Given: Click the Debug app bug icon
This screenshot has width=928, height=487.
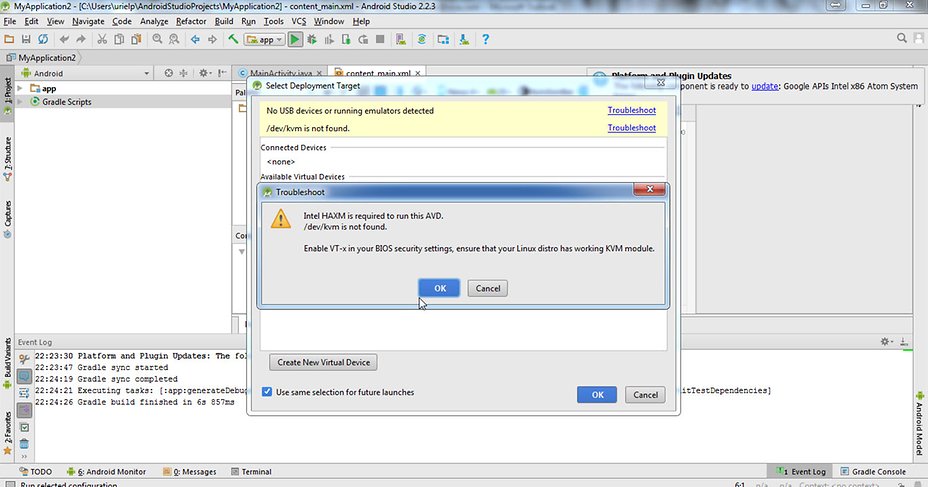Looking at the screenshot, I should point(312,39).
